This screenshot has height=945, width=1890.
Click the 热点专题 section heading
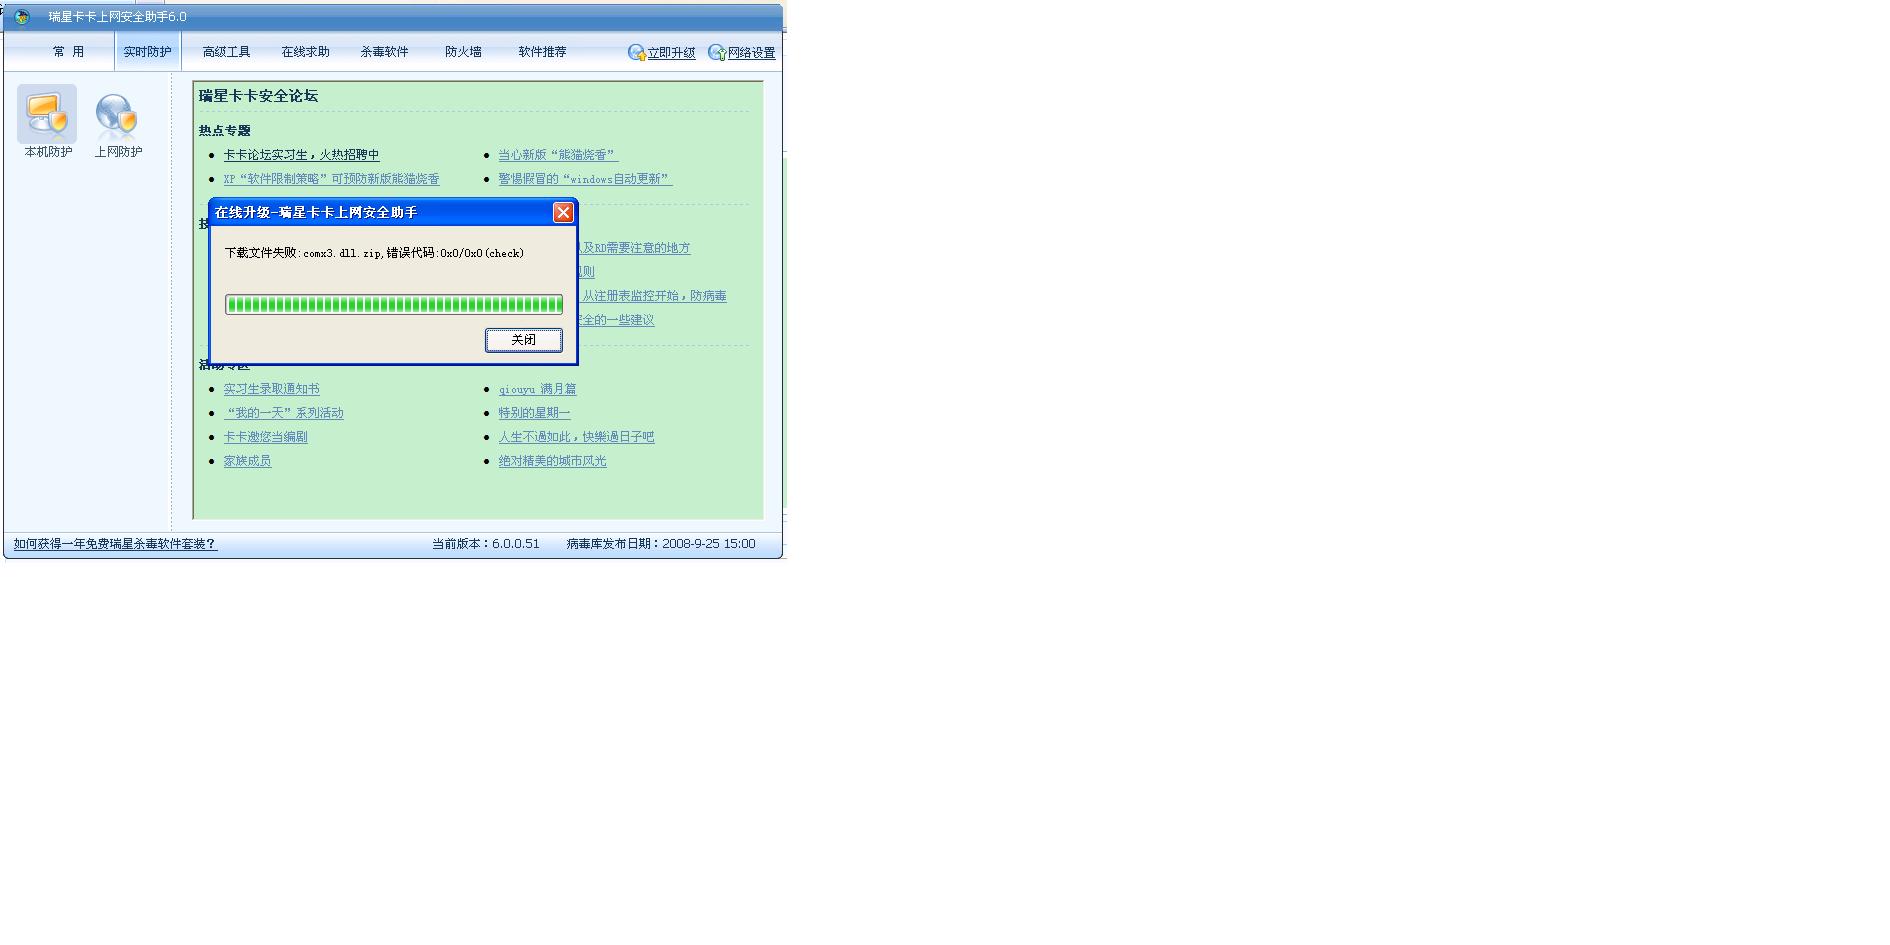(x=224, y=131)
